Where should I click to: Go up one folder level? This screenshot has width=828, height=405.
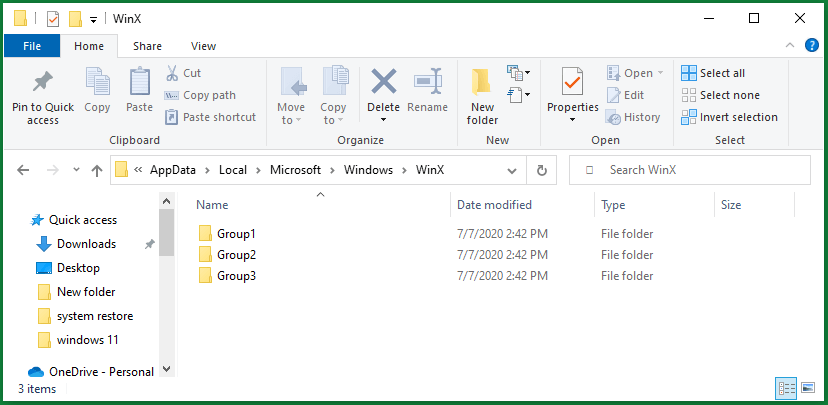click(97, 170)
